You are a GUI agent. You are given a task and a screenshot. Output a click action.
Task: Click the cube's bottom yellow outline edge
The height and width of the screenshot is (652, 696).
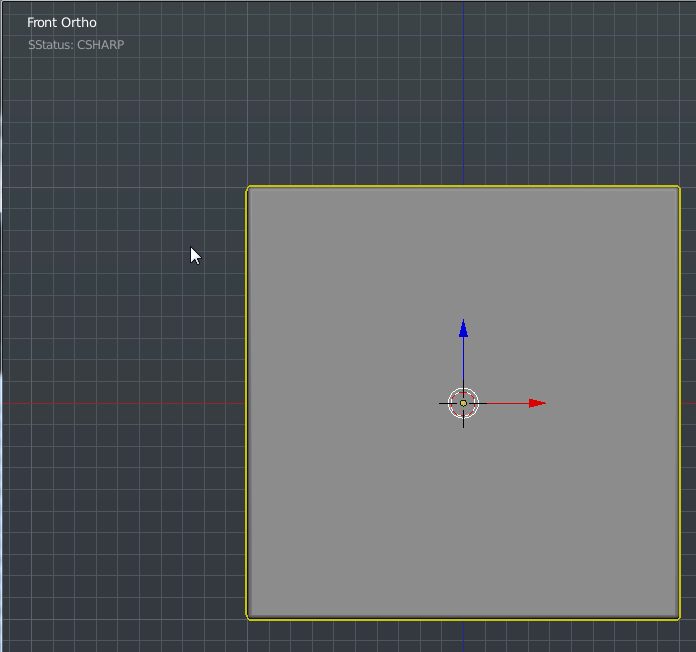(x=463, y=618)
